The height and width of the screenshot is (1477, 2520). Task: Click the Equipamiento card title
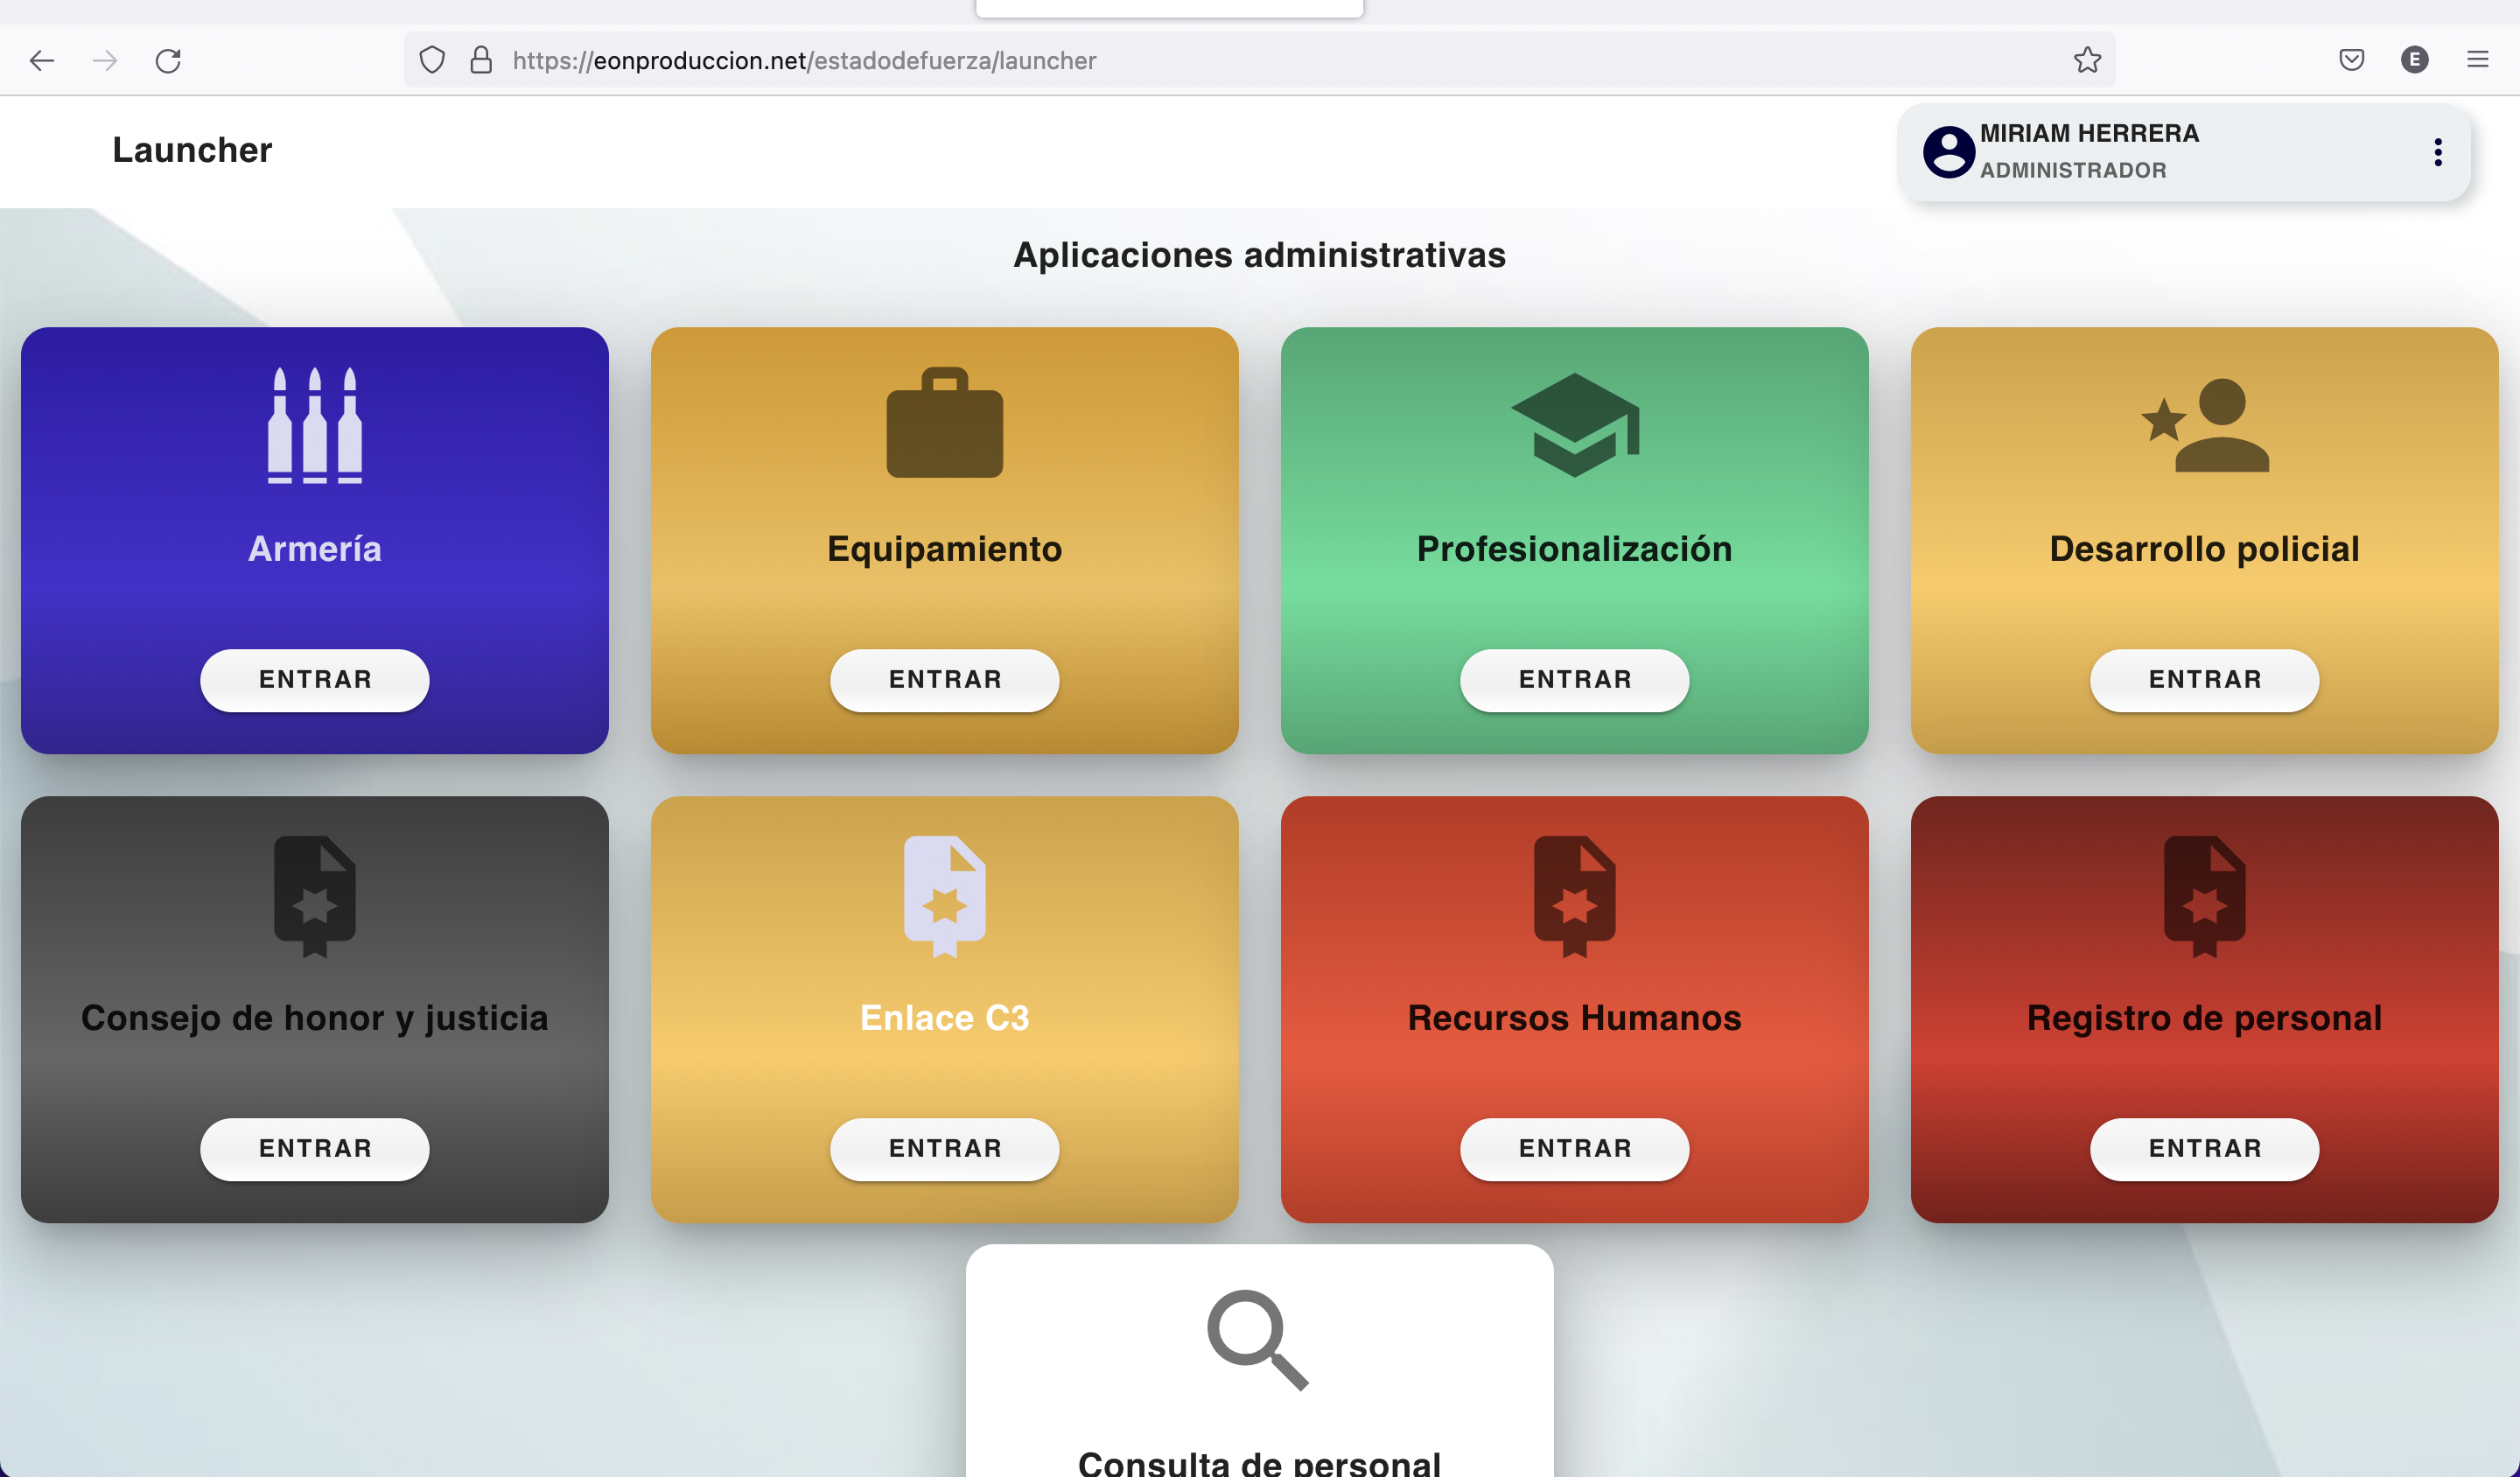944,549
